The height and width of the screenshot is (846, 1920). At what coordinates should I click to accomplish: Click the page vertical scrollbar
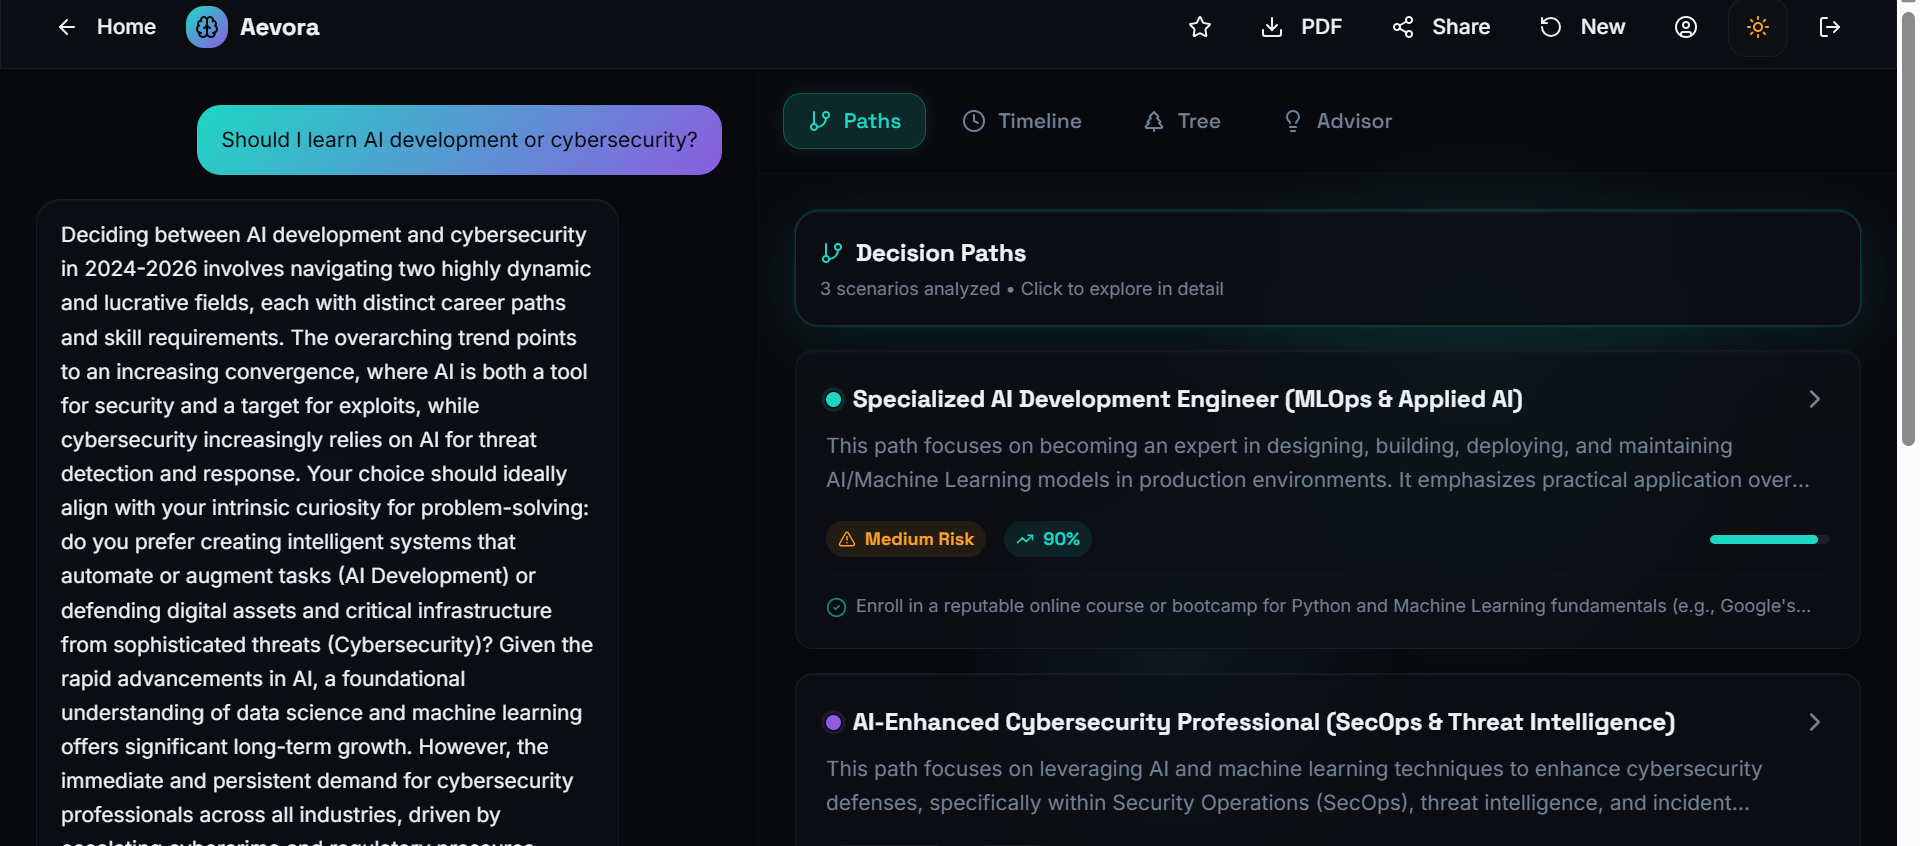[x=1908, y=230]
